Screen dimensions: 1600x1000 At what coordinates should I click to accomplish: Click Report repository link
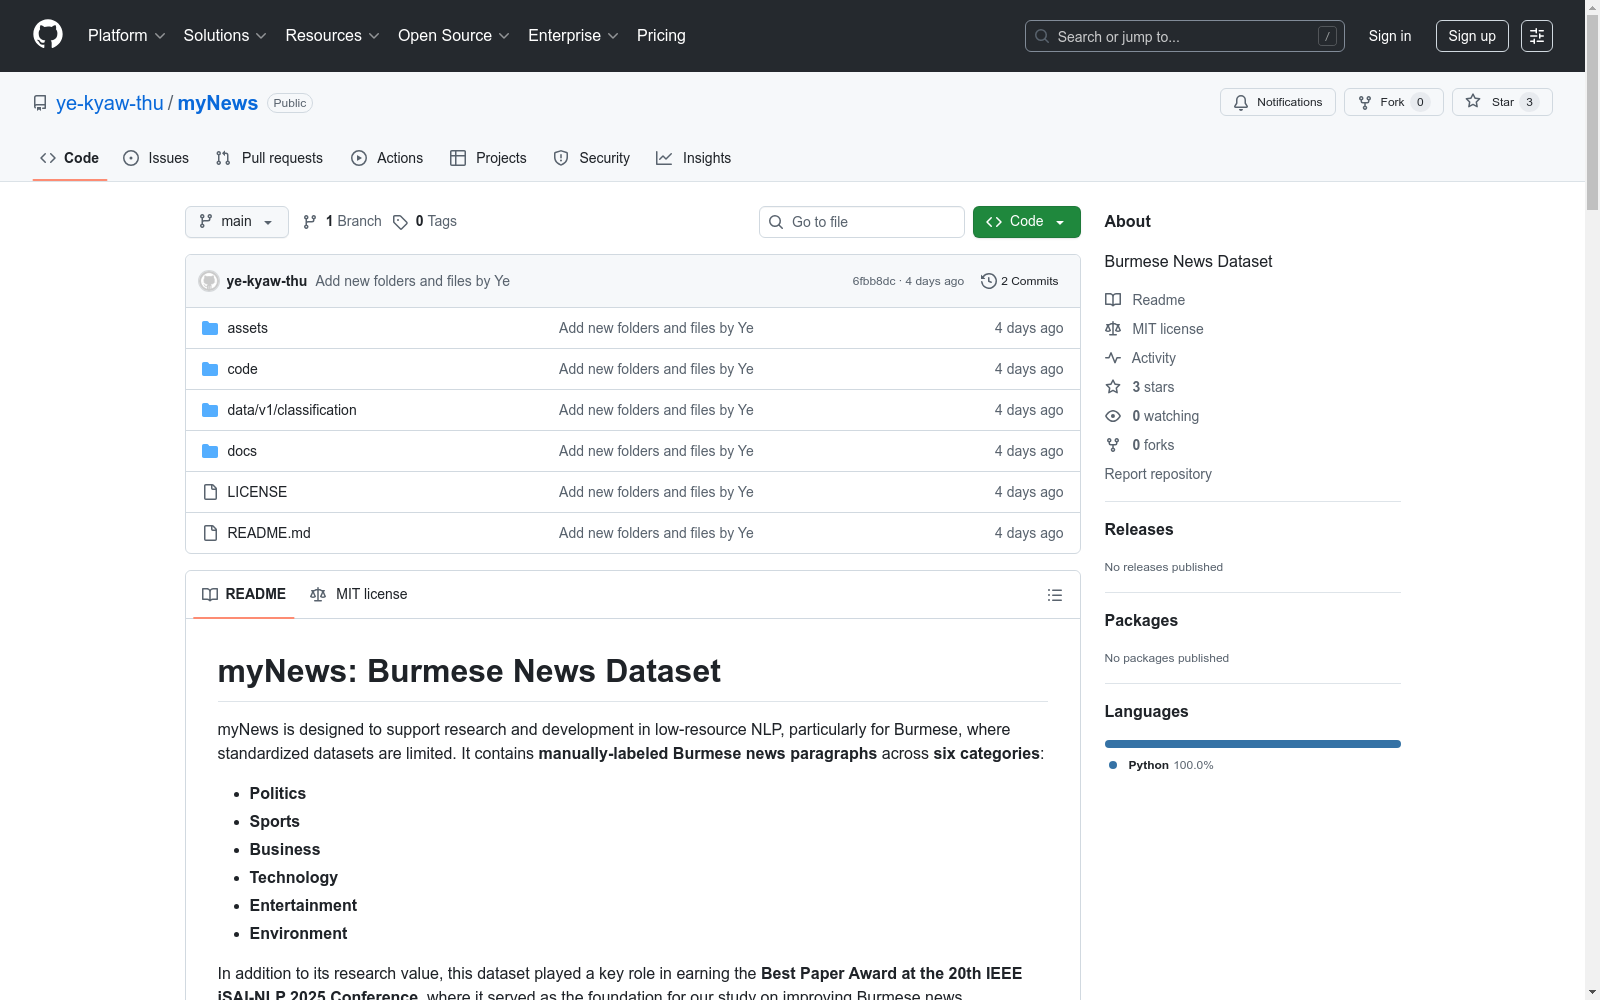(x=1158, y=474)
